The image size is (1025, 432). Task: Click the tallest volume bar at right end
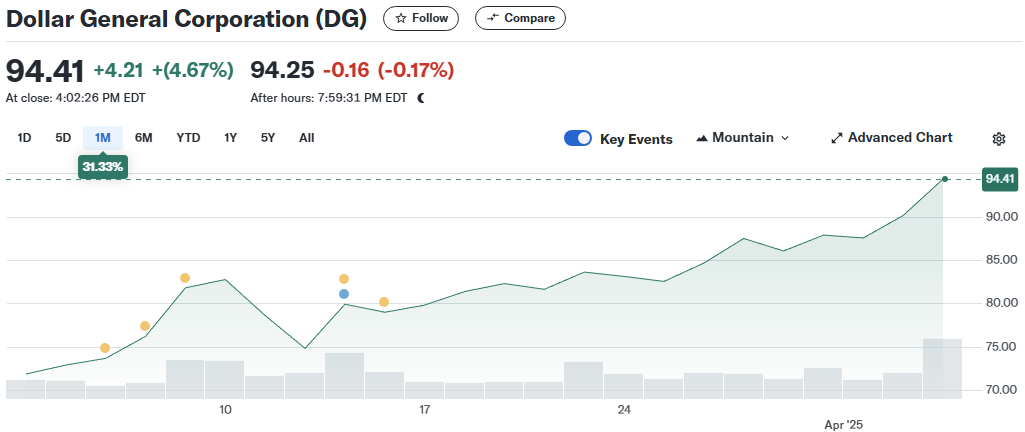click(x=942, y=369)
